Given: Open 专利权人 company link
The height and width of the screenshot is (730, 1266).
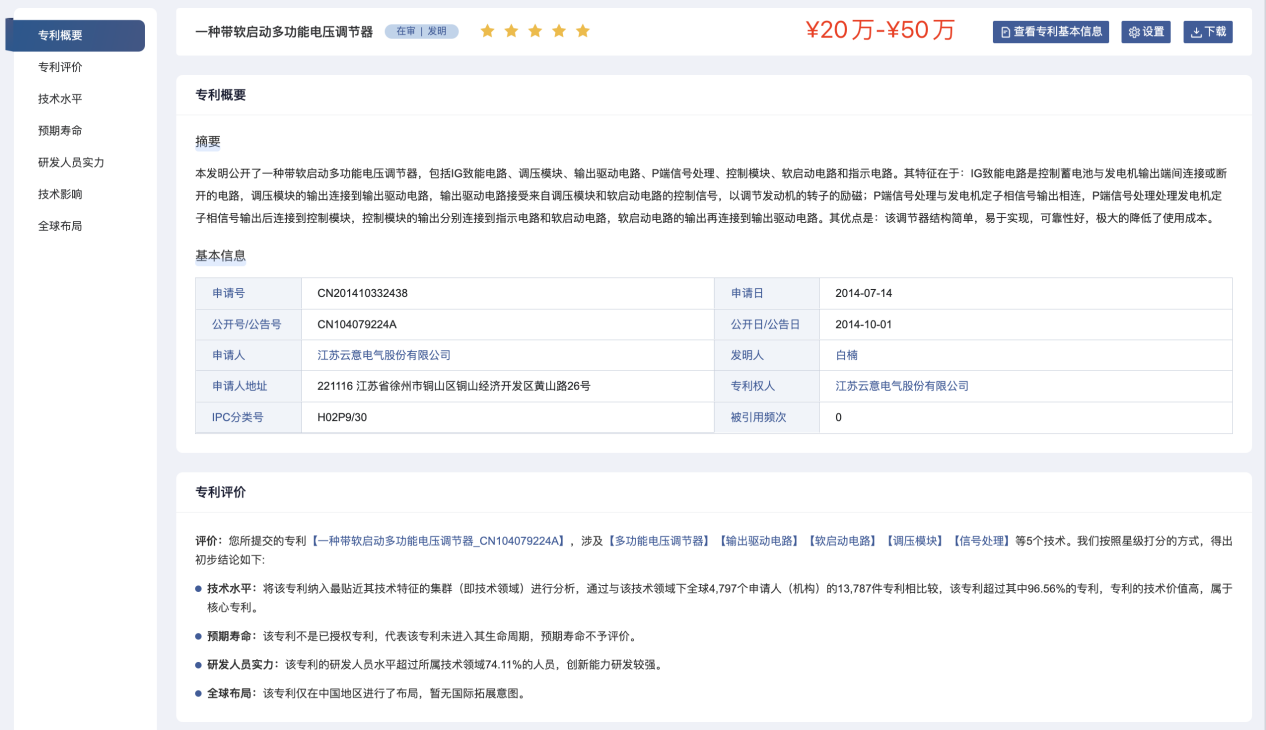Looking at the screenshot, I should (902, 386).
